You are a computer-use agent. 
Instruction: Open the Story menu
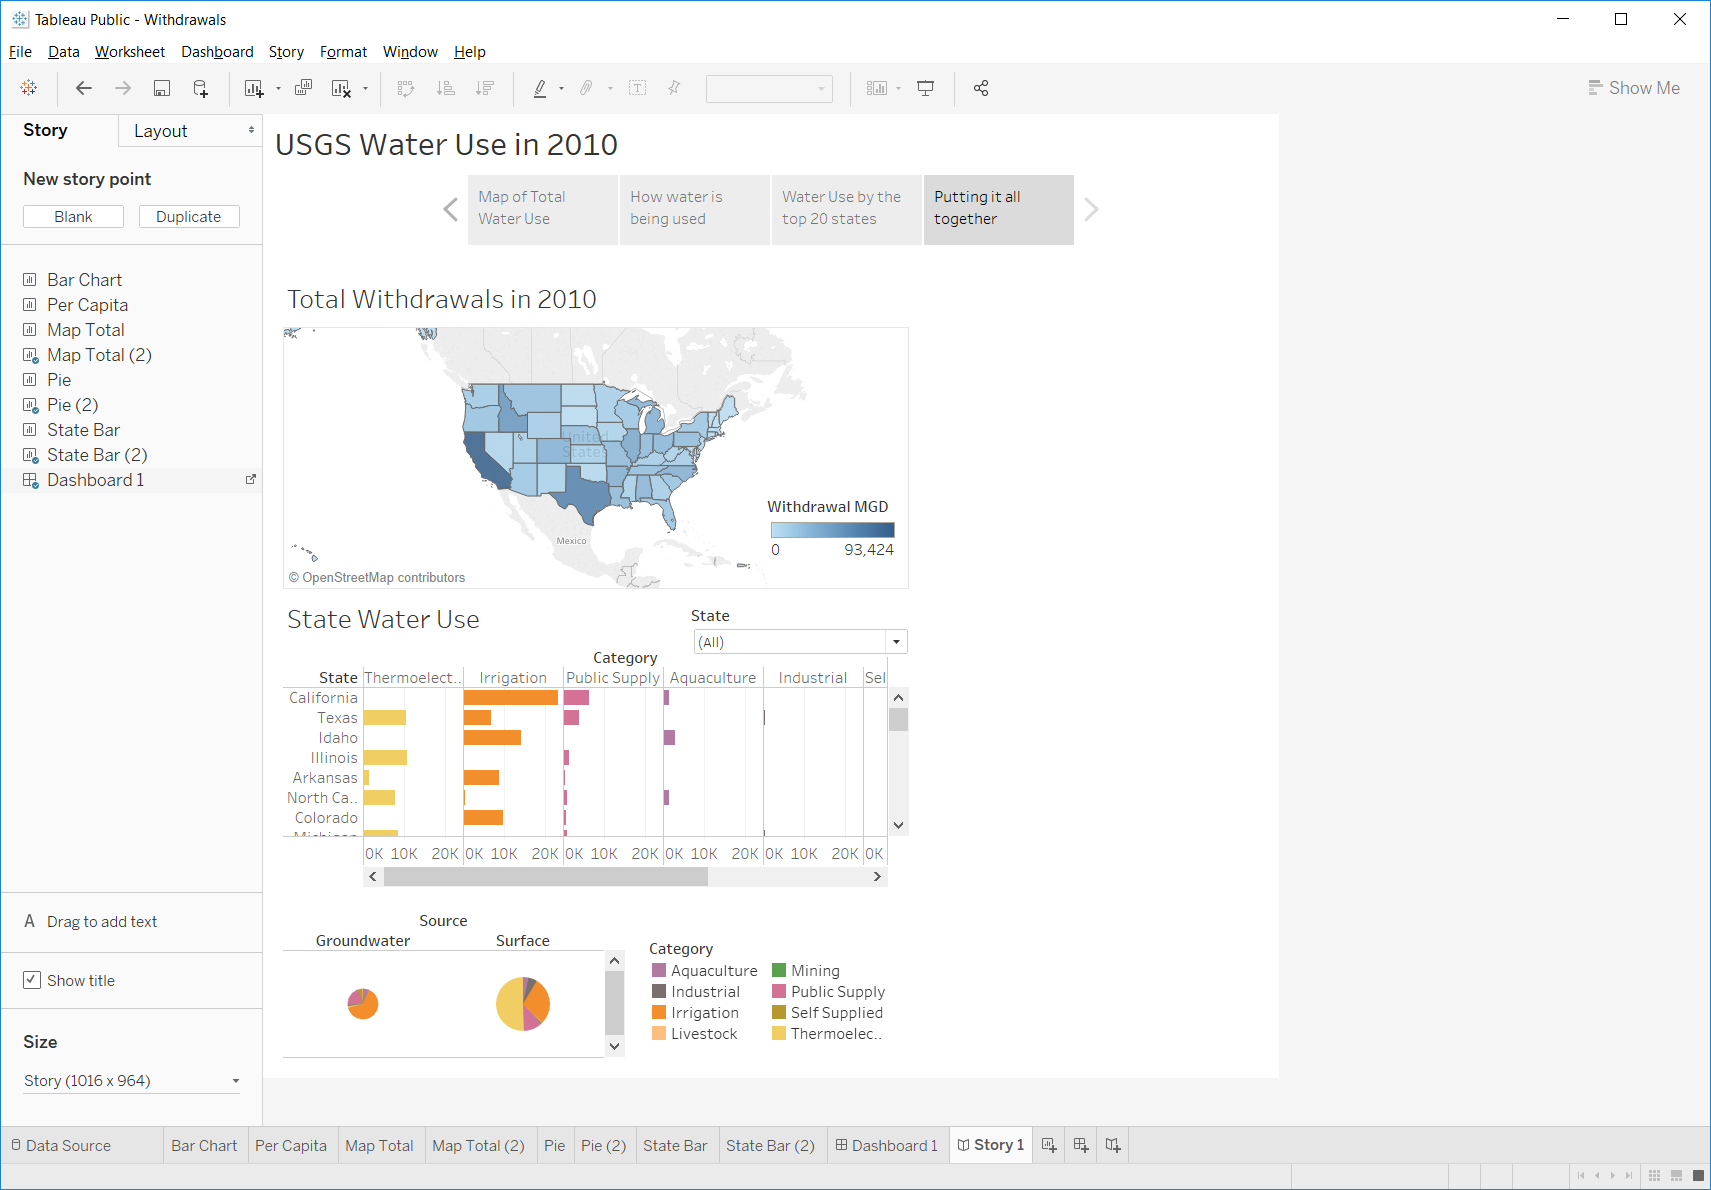(x=286, y=52)
